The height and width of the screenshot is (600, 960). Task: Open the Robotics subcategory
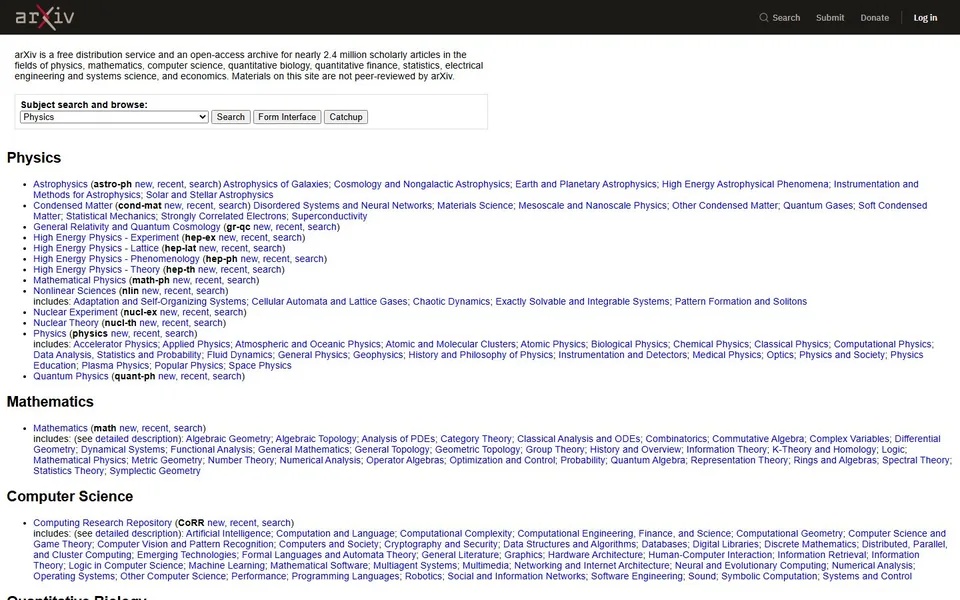(x=423, y=576)
